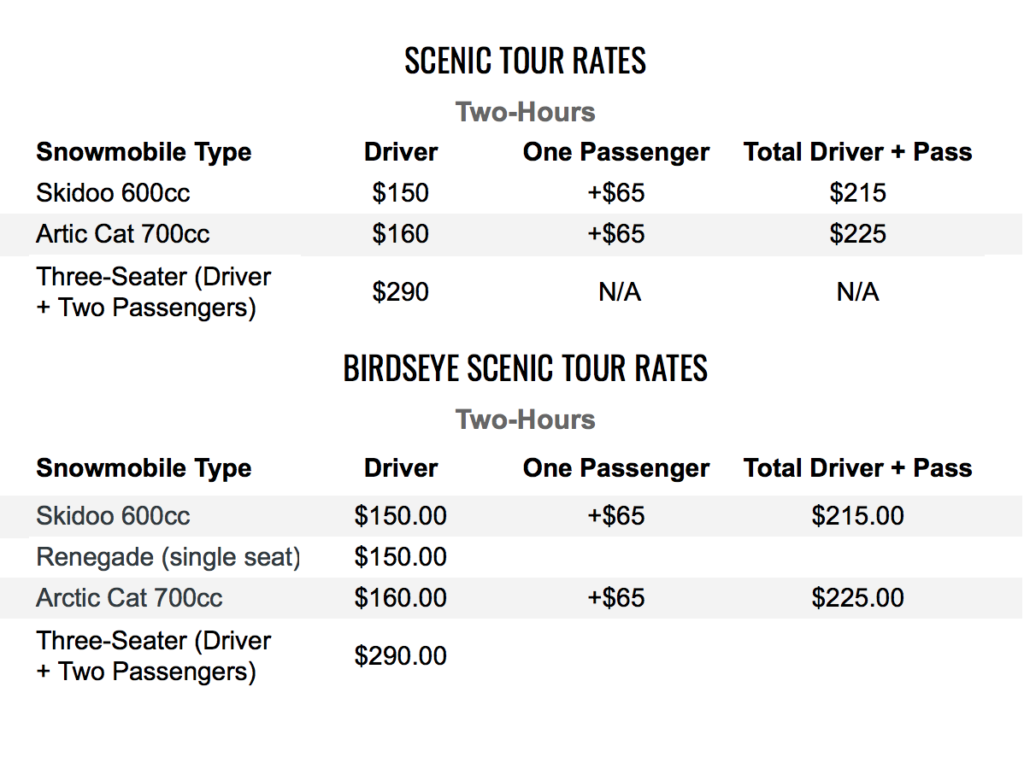Click the $225 total for Artic Cat

(x=857, y=234)
